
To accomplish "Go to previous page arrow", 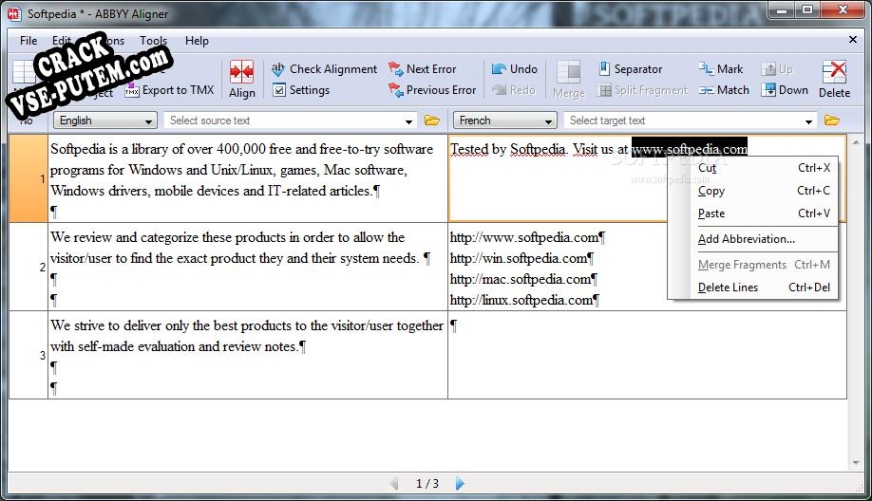I will pyautogui.click(x=394, y=483).
